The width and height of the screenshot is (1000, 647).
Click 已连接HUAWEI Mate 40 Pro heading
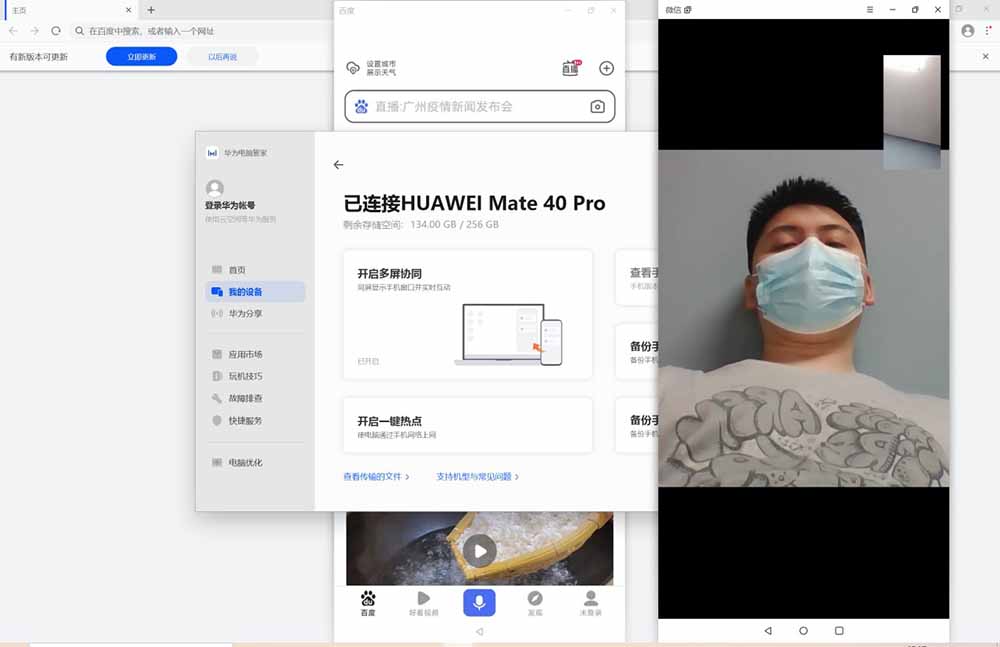click(474, 203)
